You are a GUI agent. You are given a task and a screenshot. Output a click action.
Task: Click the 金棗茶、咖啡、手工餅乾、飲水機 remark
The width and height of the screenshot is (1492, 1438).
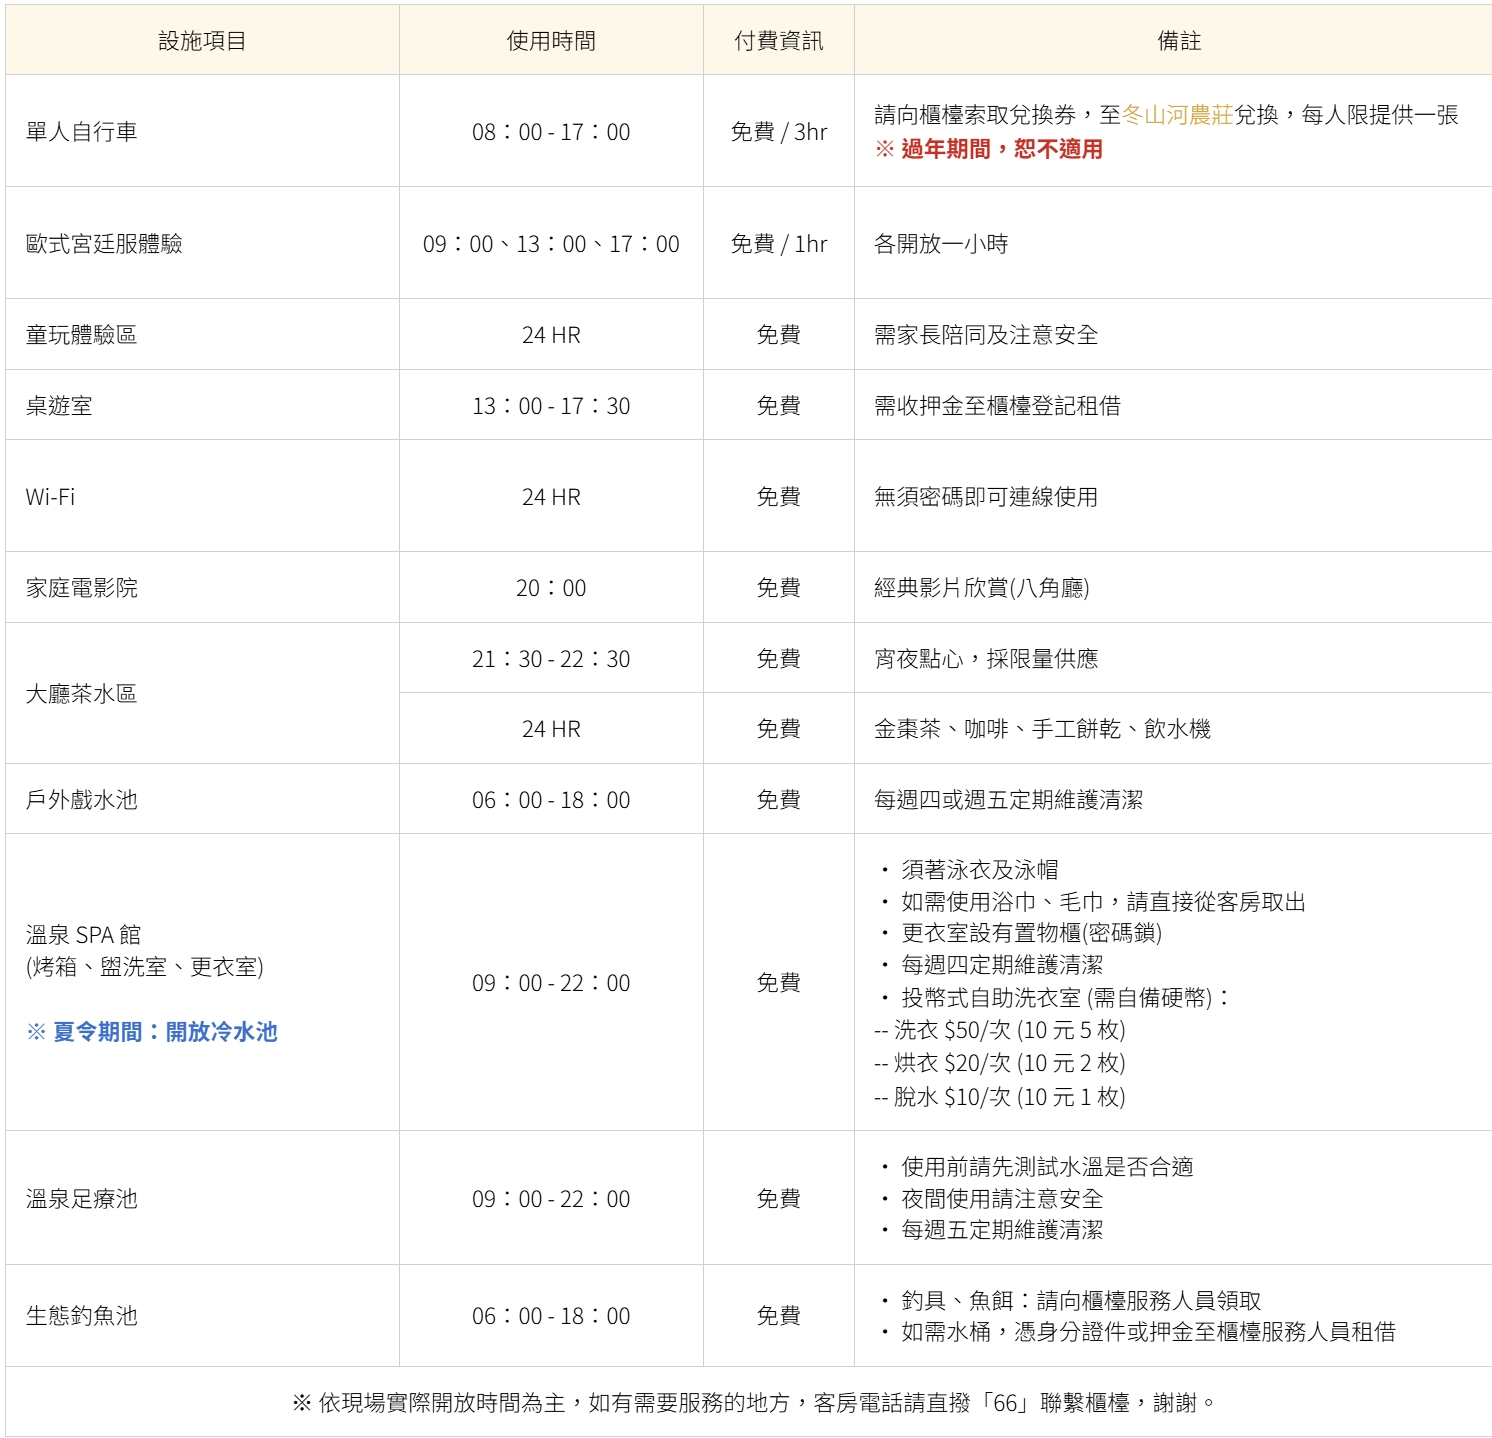1042,728
